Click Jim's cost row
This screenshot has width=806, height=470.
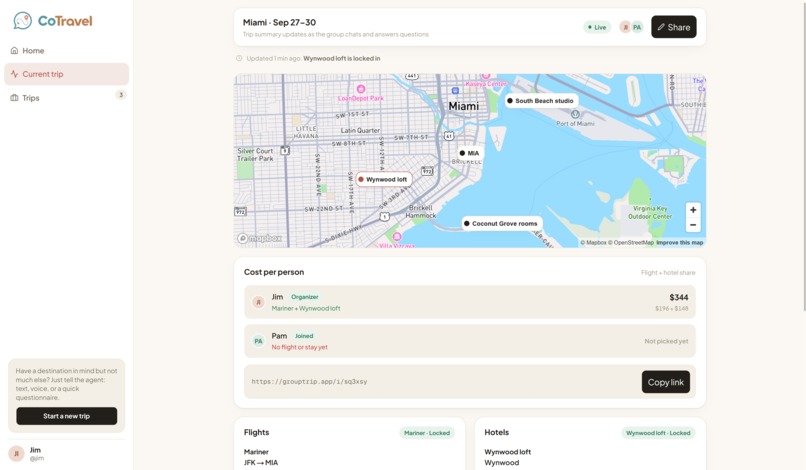[469, 302]
